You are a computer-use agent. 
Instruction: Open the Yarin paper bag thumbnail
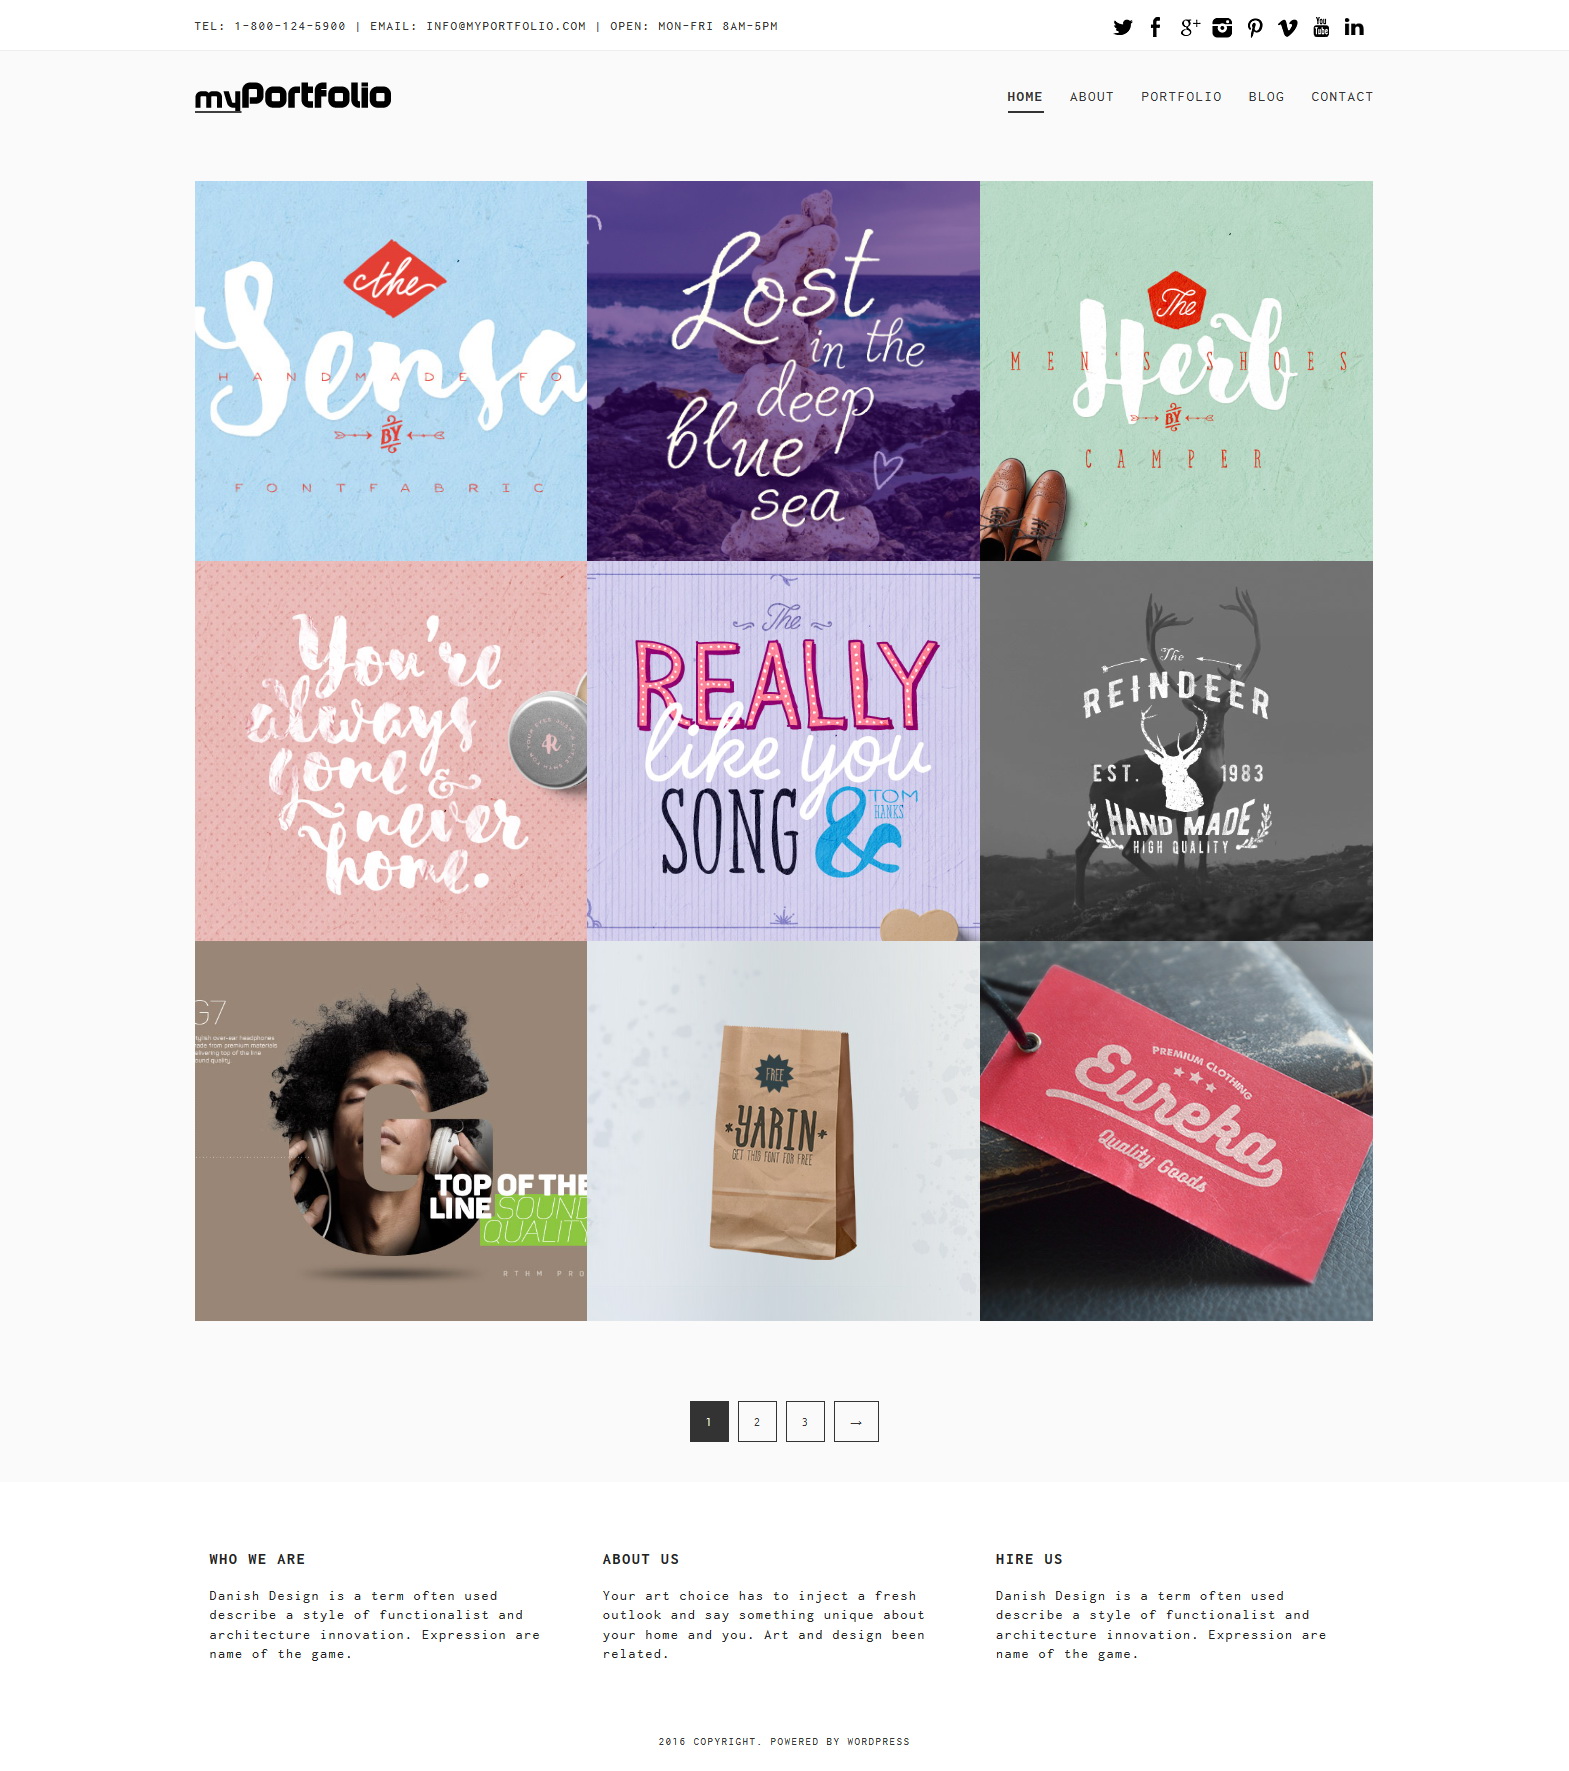tap(783, 1131)
